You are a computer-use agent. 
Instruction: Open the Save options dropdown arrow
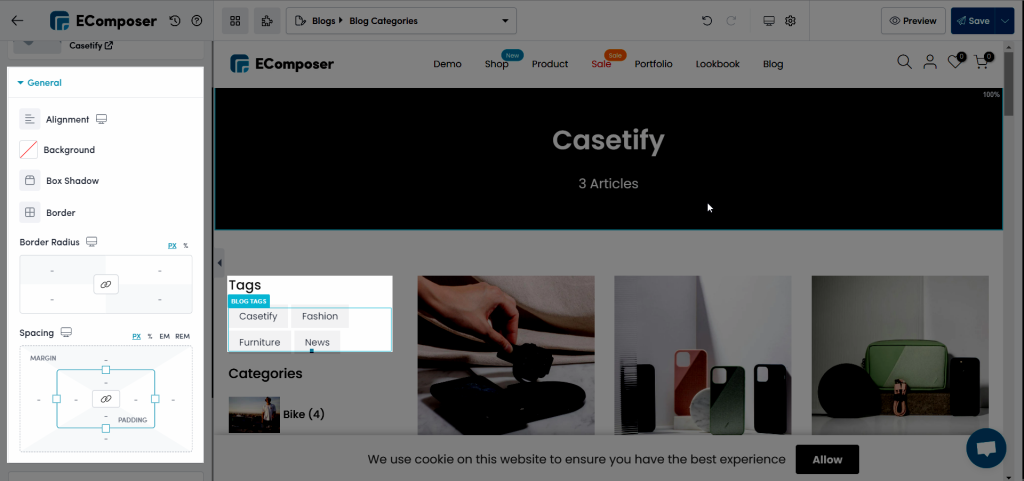pyautogui.click(x=1004, y=21)
